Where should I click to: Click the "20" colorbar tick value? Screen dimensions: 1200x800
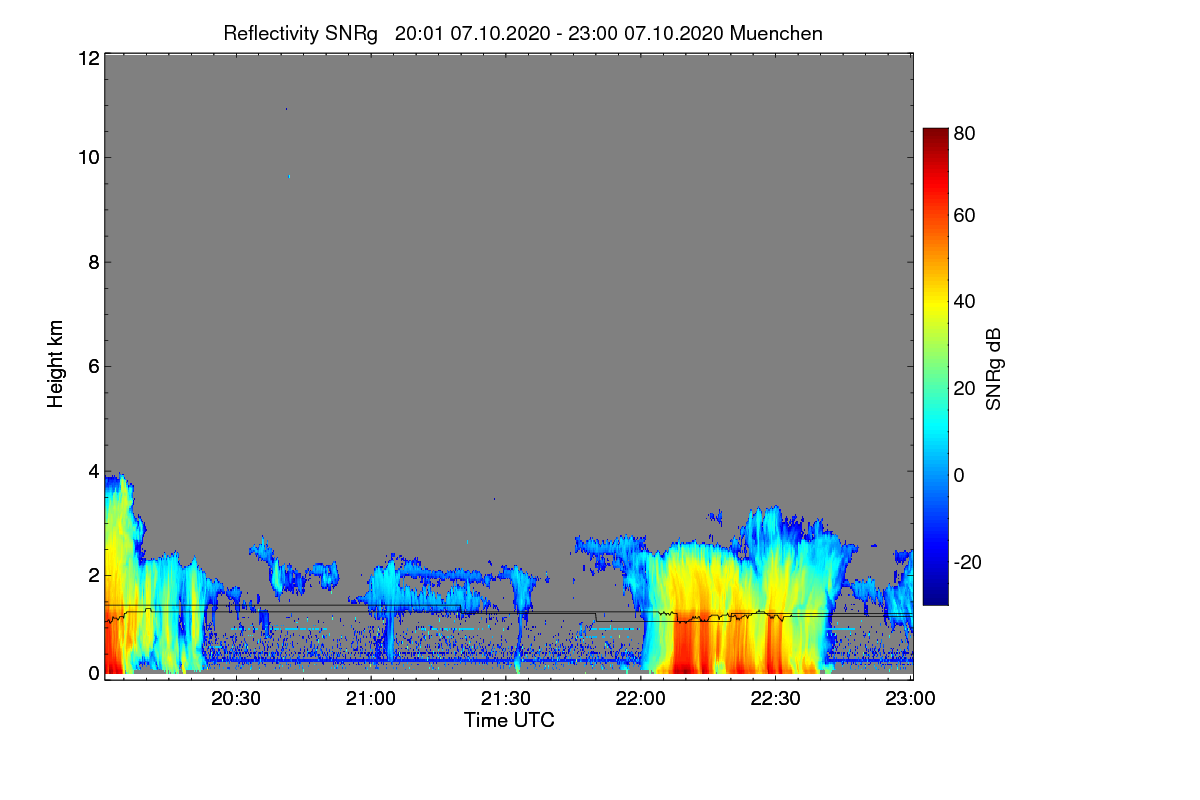click(x=965, y=389)
